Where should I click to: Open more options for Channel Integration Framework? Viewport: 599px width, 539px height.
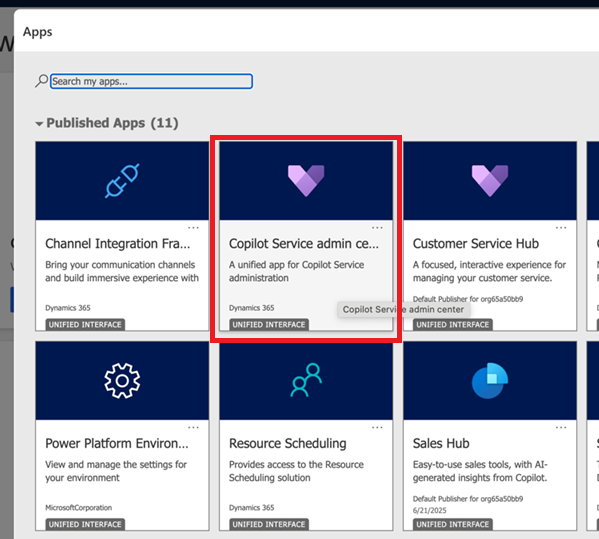(193, 228)
